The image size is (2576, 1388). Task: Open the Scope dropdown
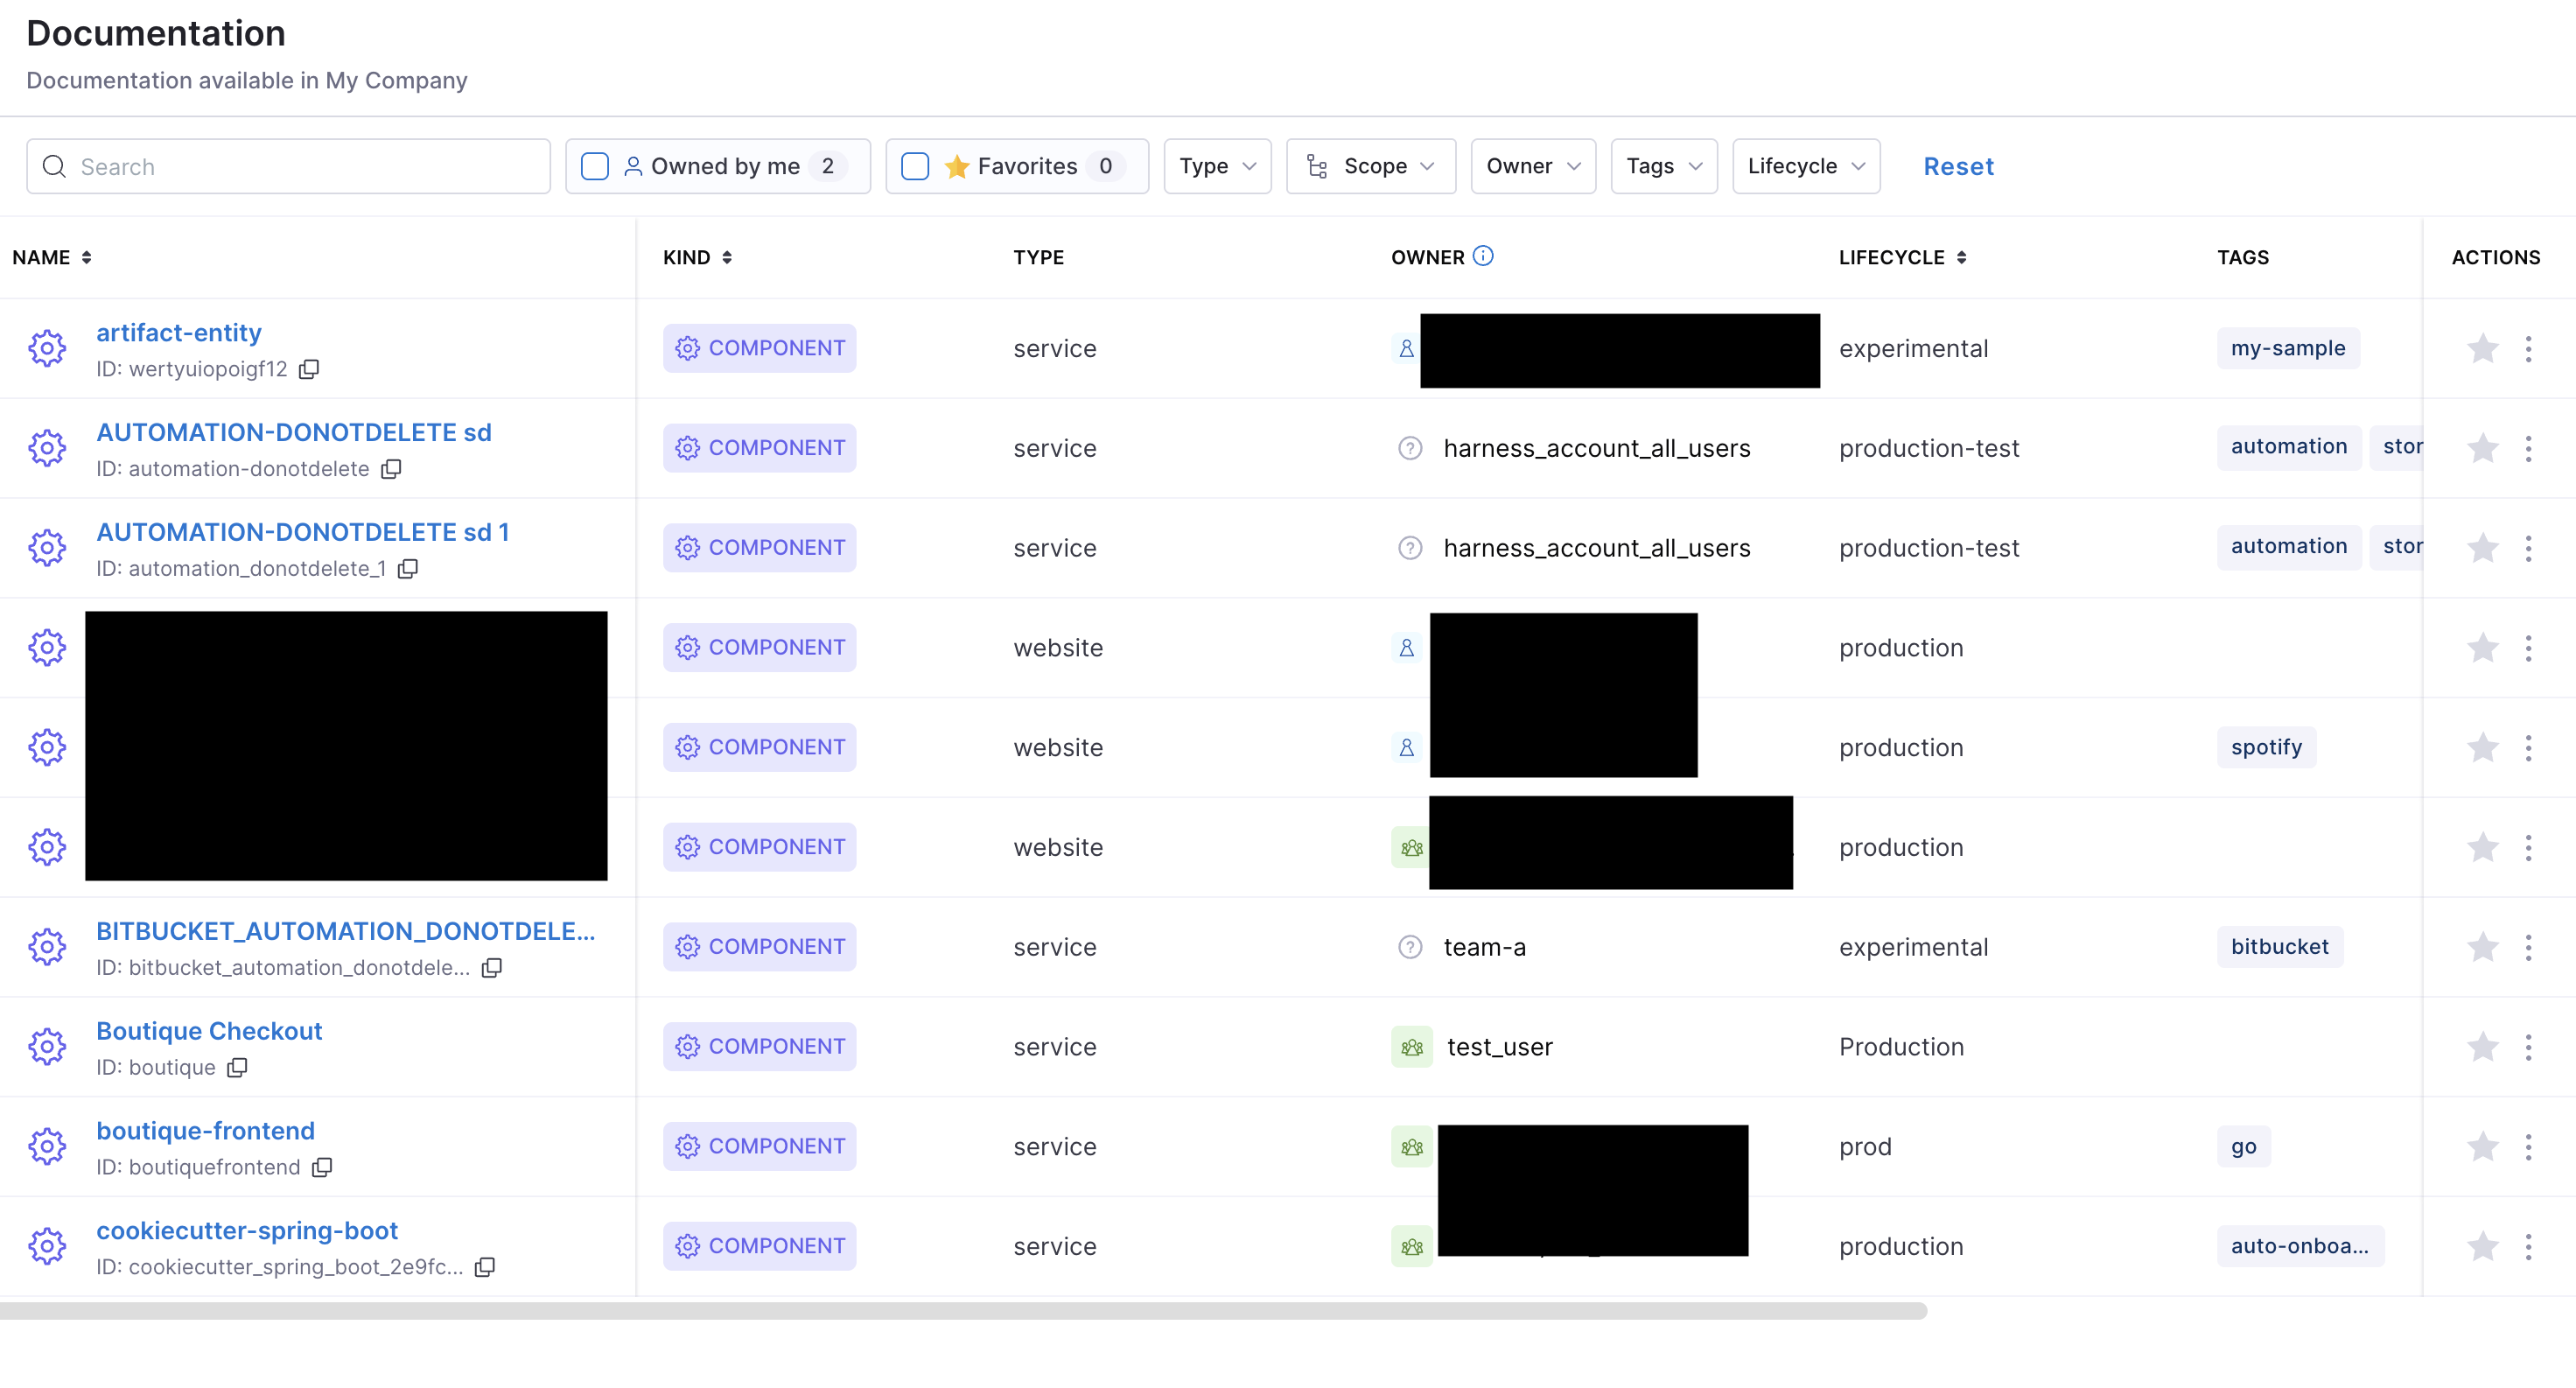[x=1370, y=166]
